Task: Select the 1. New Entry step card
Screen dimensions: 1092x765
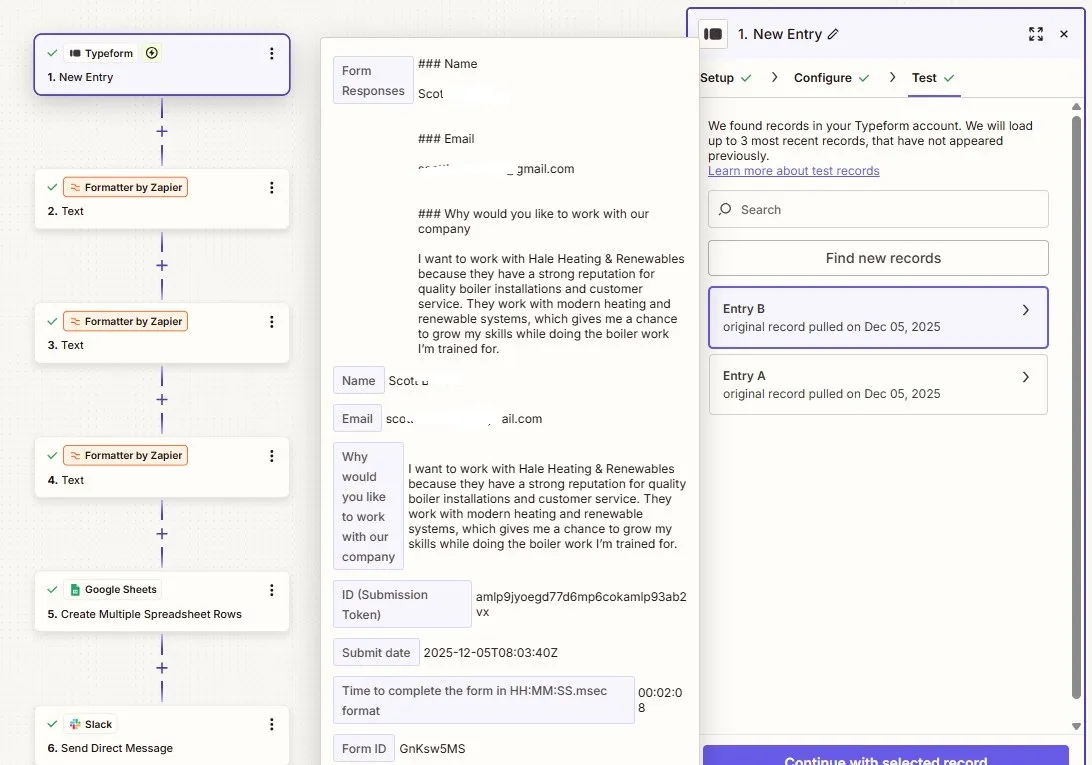Action: pyautogui.click(x=162, y=65)
